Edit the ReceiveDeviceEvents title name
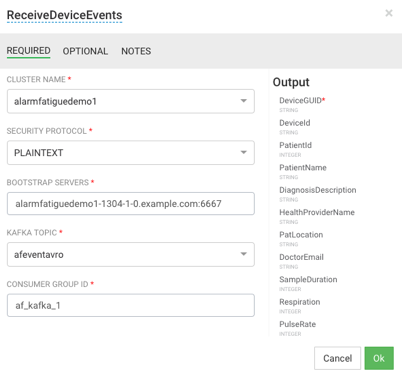 point(64,15)
